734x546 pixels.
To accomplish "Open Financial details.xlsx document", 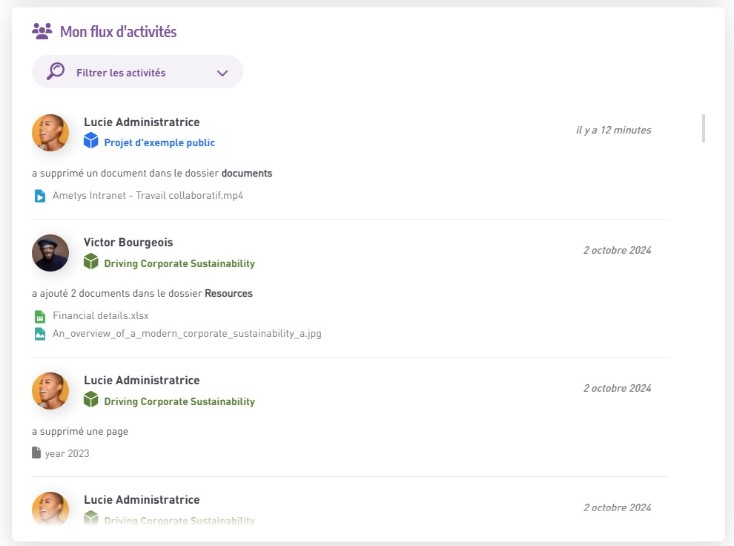I will click(100, 316).
